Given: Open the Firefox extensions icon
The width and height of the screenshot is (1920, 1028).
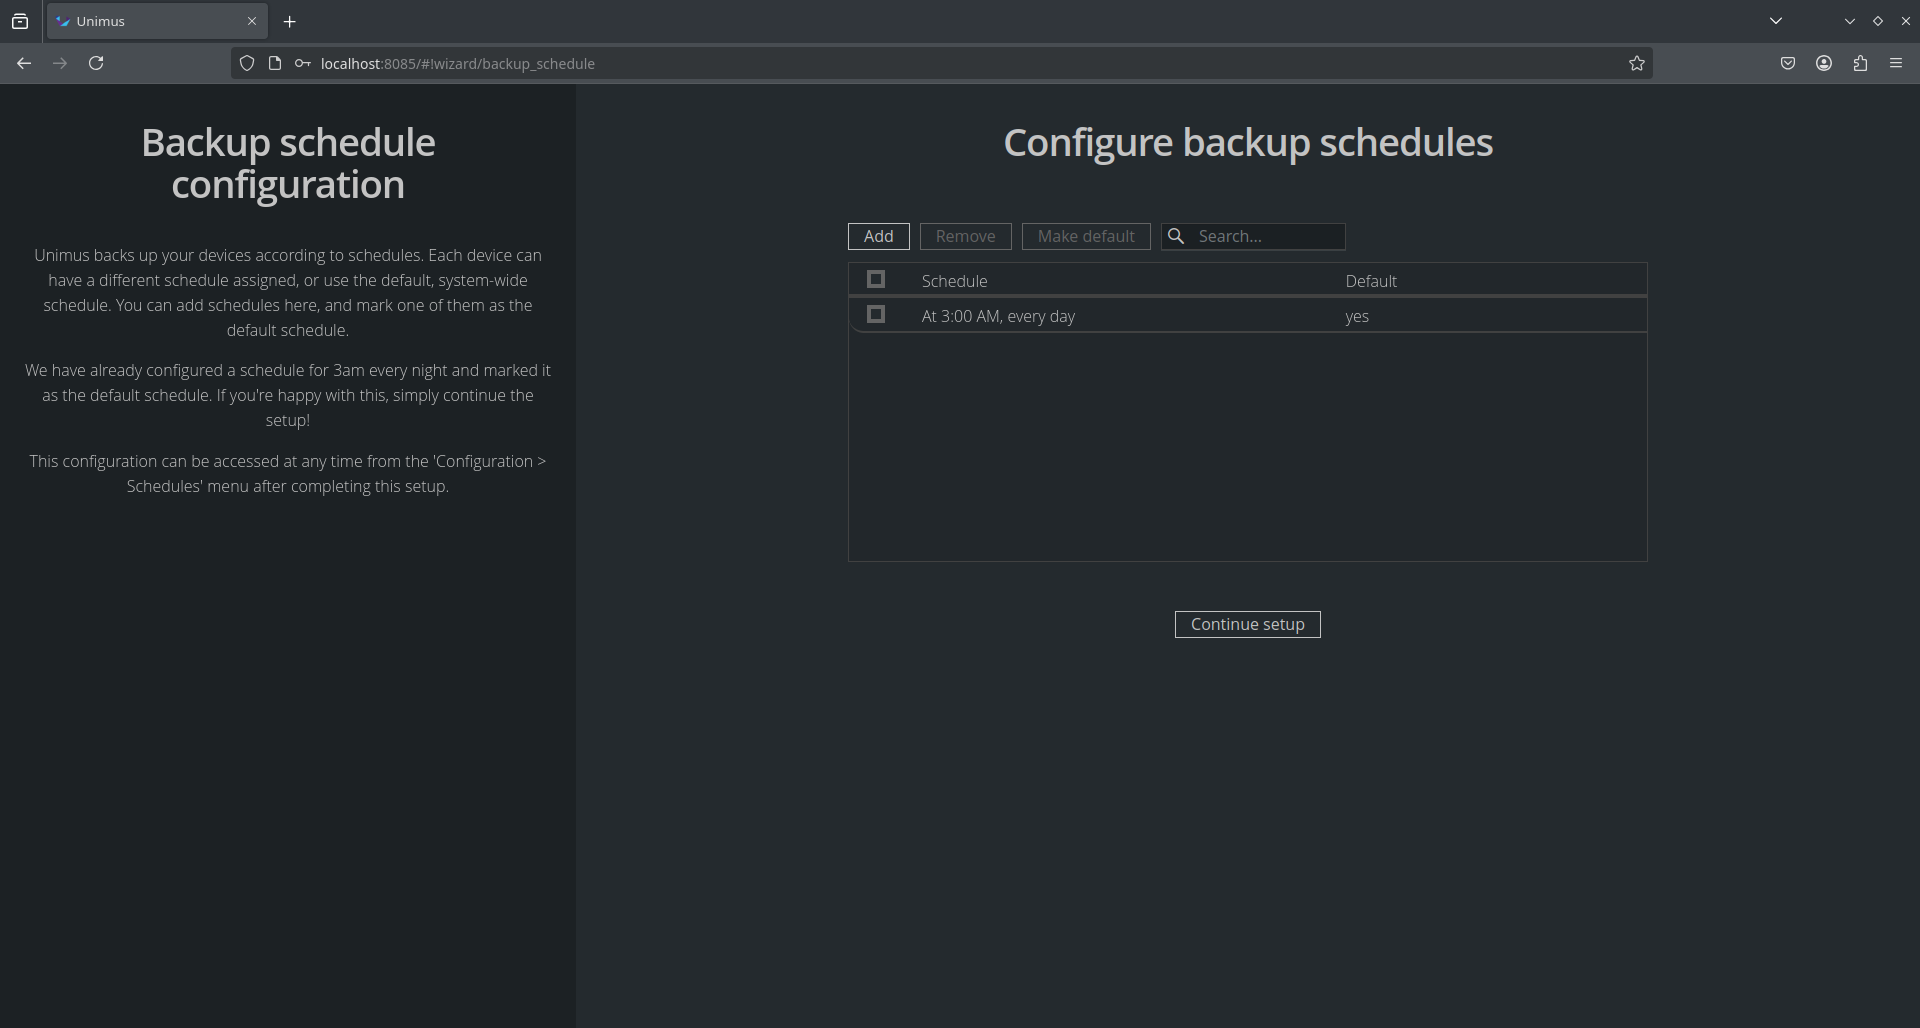Looking at the screenshot, I should coord(1859,63).
